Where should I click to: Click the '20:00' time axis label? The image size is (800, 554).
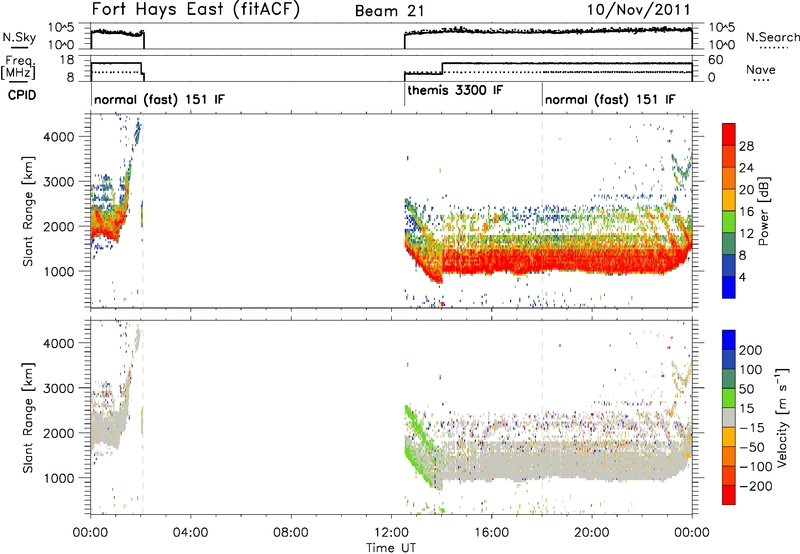(592, 533)
